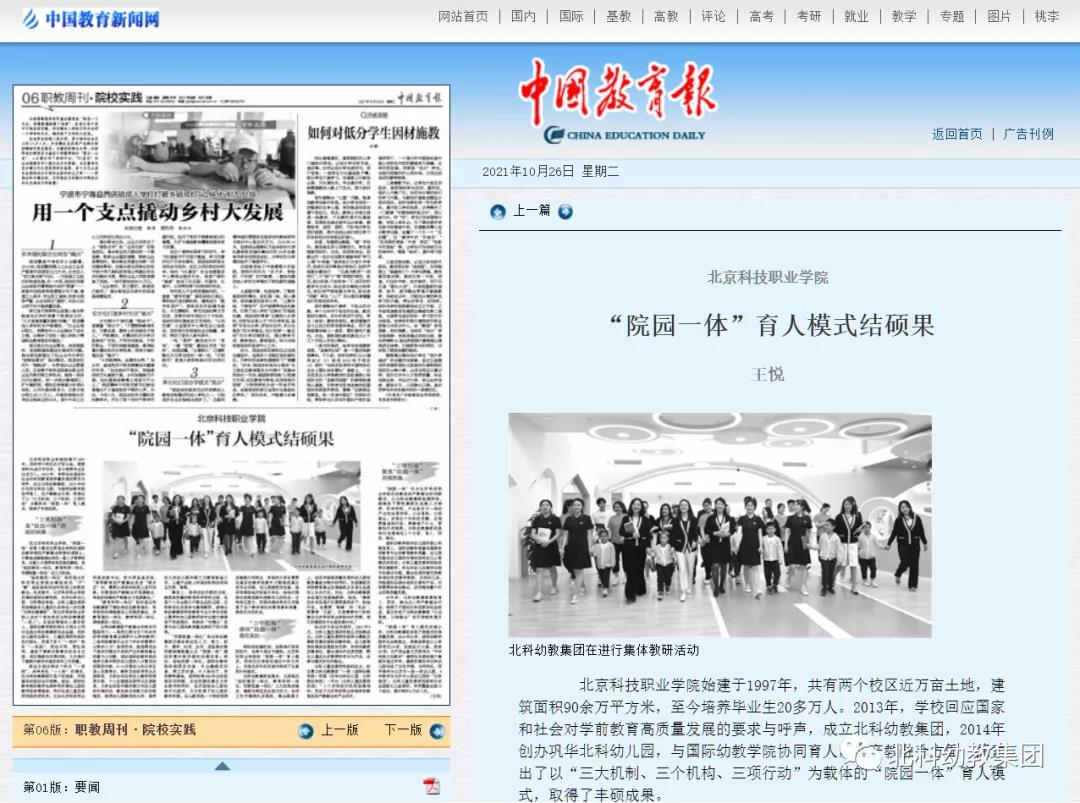Select 考研 in the top navigation bar

pos(809,17)
